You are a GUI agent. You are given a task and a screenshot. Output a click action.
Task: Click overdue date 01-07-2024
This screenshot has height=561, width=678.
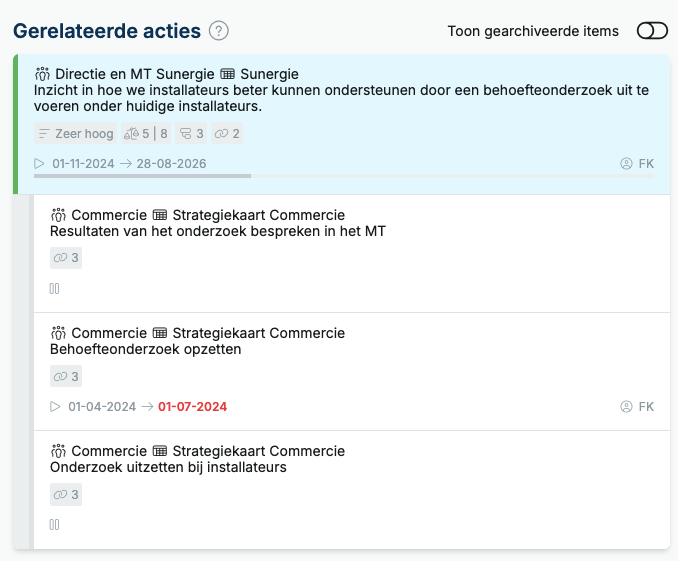tap(192, 407)
